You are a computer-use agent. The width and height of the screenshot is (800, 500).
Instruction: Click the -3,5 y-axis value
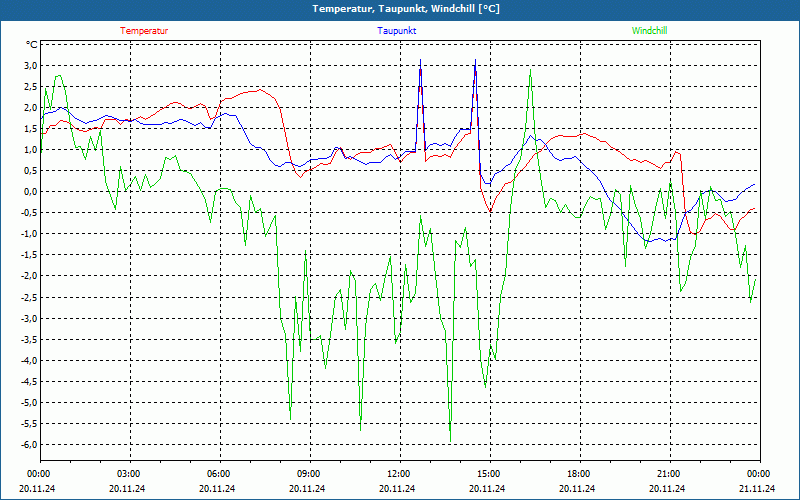(29, 339)
